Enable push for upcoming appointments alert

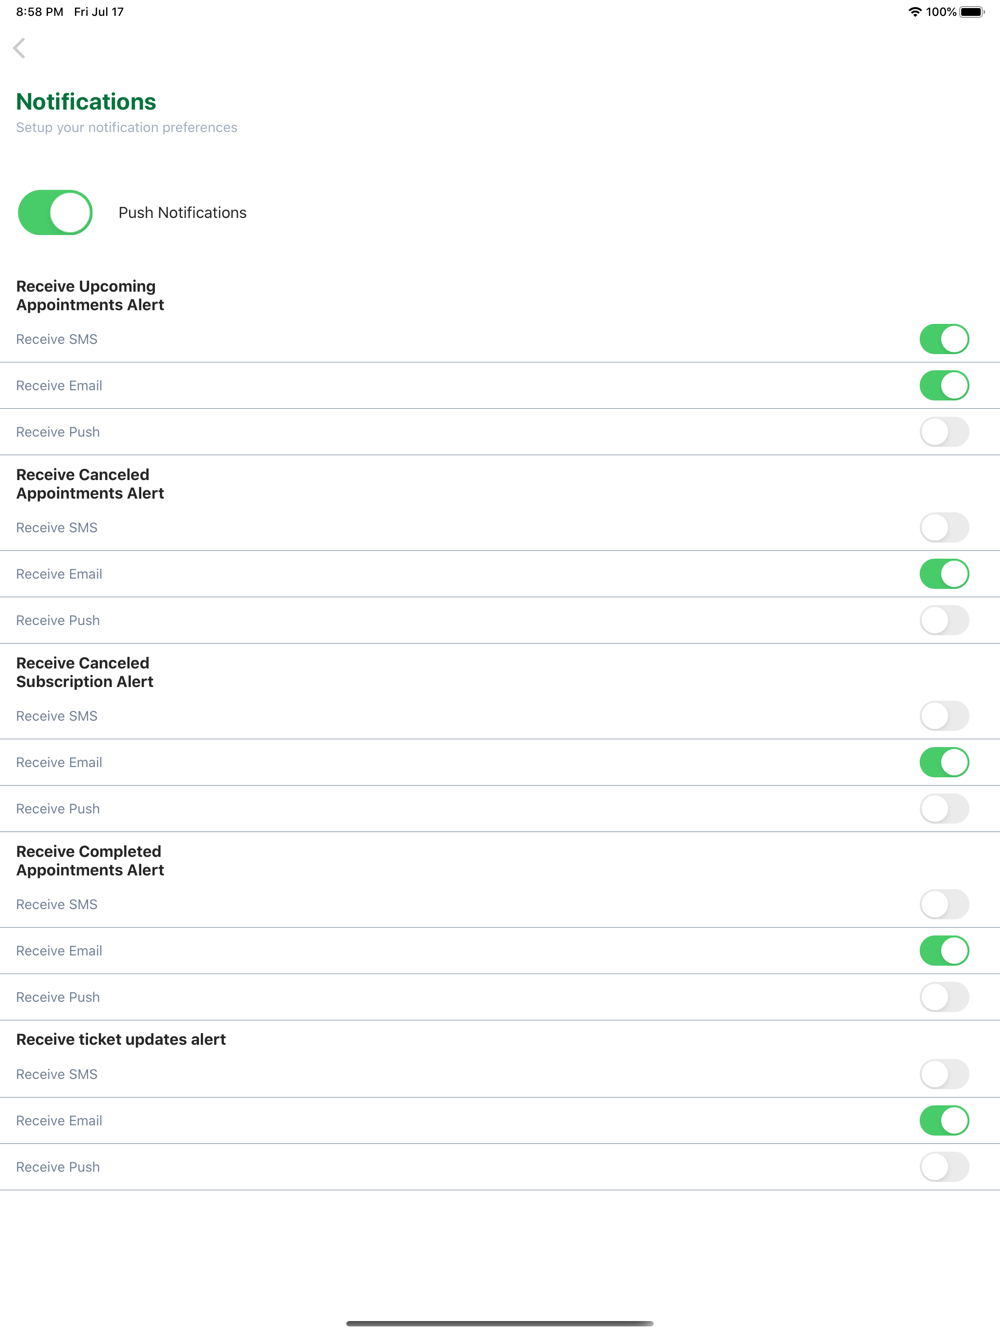[x=944, y=432]
